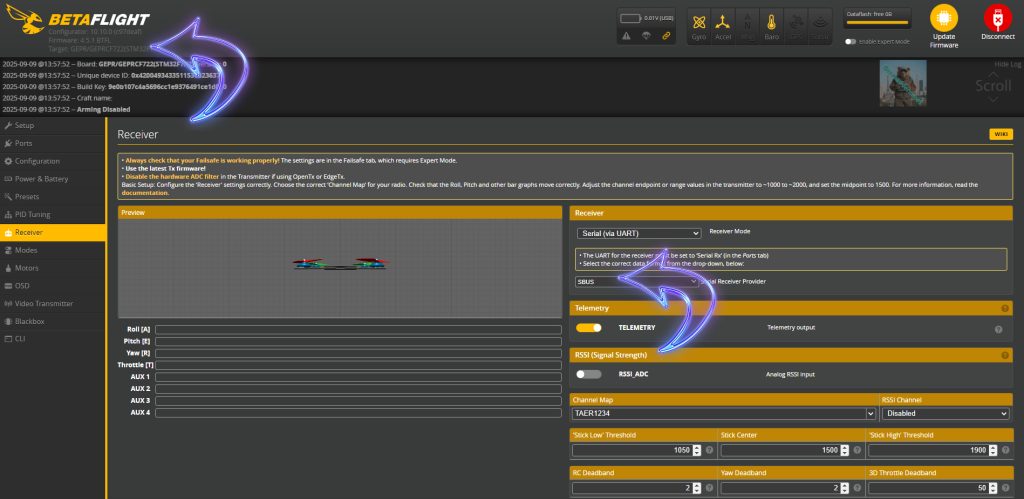Expand the Channel Map TAER1234 dropdown

[x=723, y=413]
